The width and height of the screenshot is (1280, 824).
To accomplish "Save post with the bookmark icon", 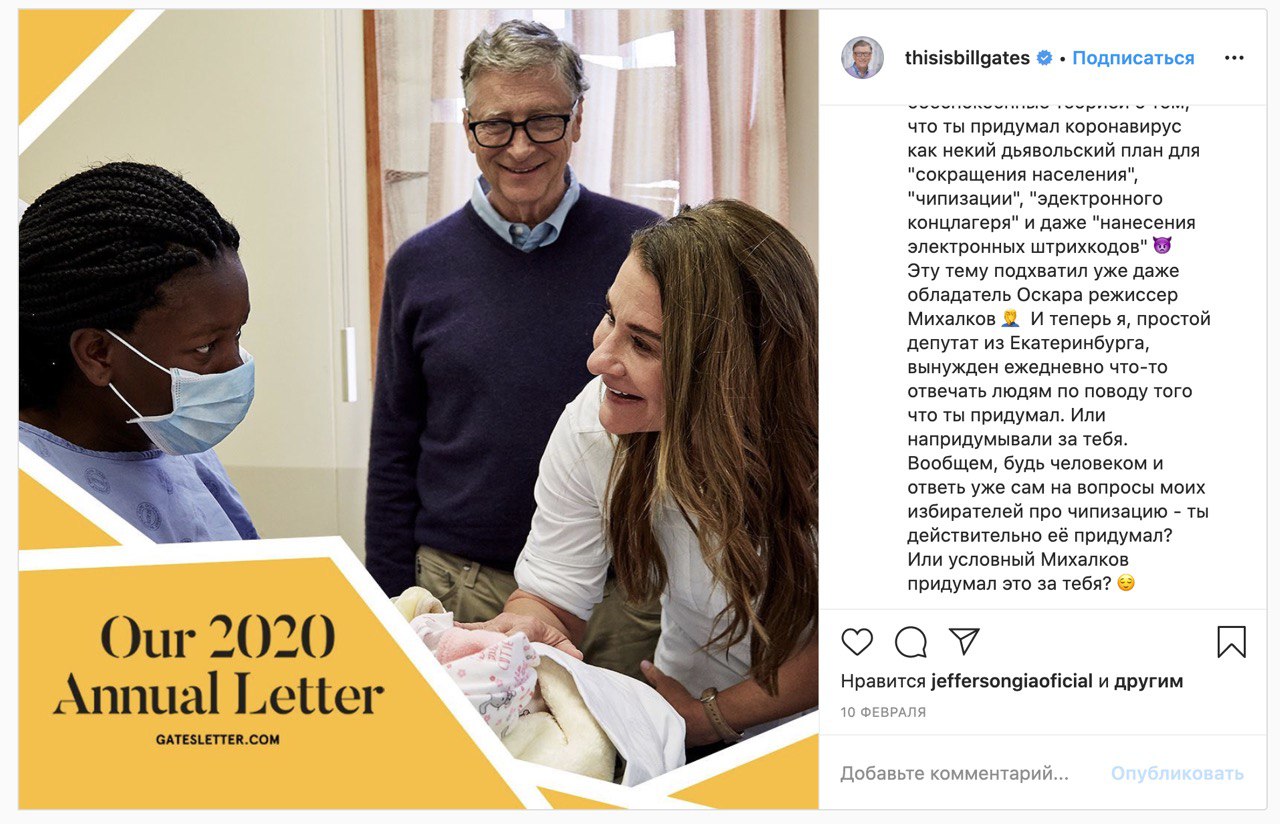I will [1231, 642].
